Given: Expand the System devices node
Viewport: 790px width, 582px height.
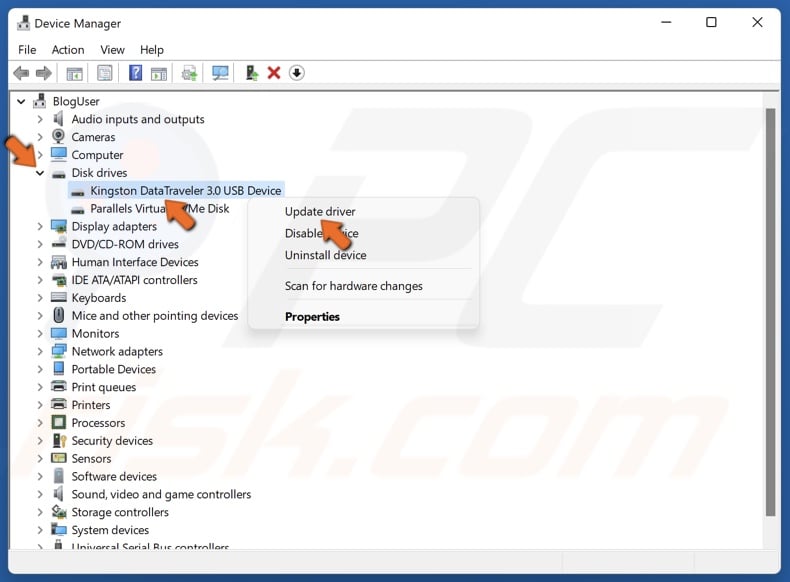Looking at the screenshot, I should click(x=40, y=530).
